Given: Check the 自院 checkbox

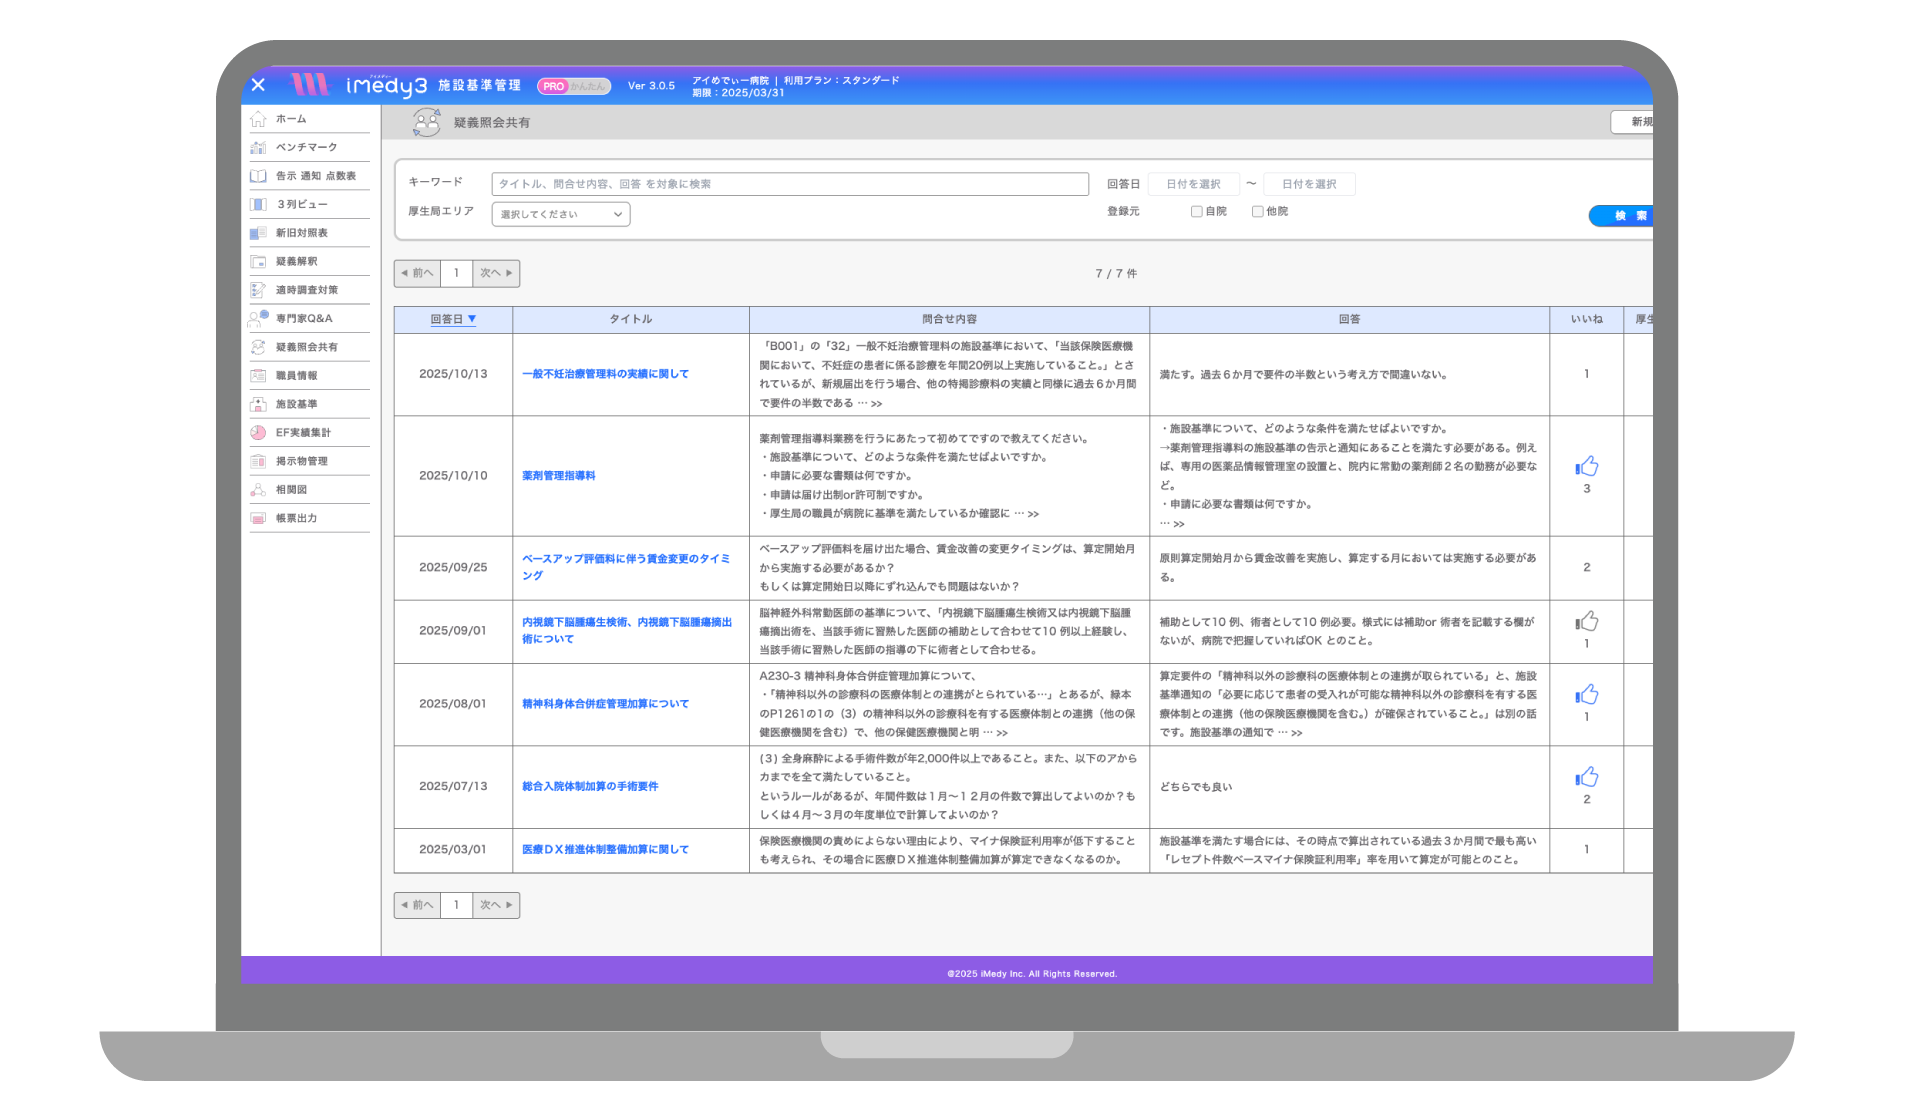Looking at the screenshot, I should coord(1196,212).
